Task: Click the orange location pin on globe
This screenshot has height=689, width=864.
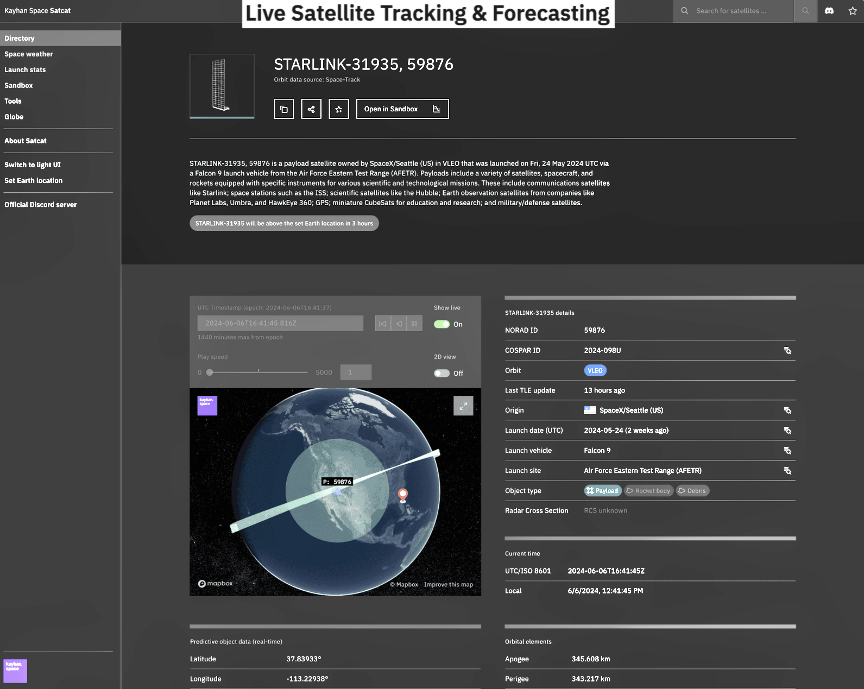Action: tap(403, 494)
